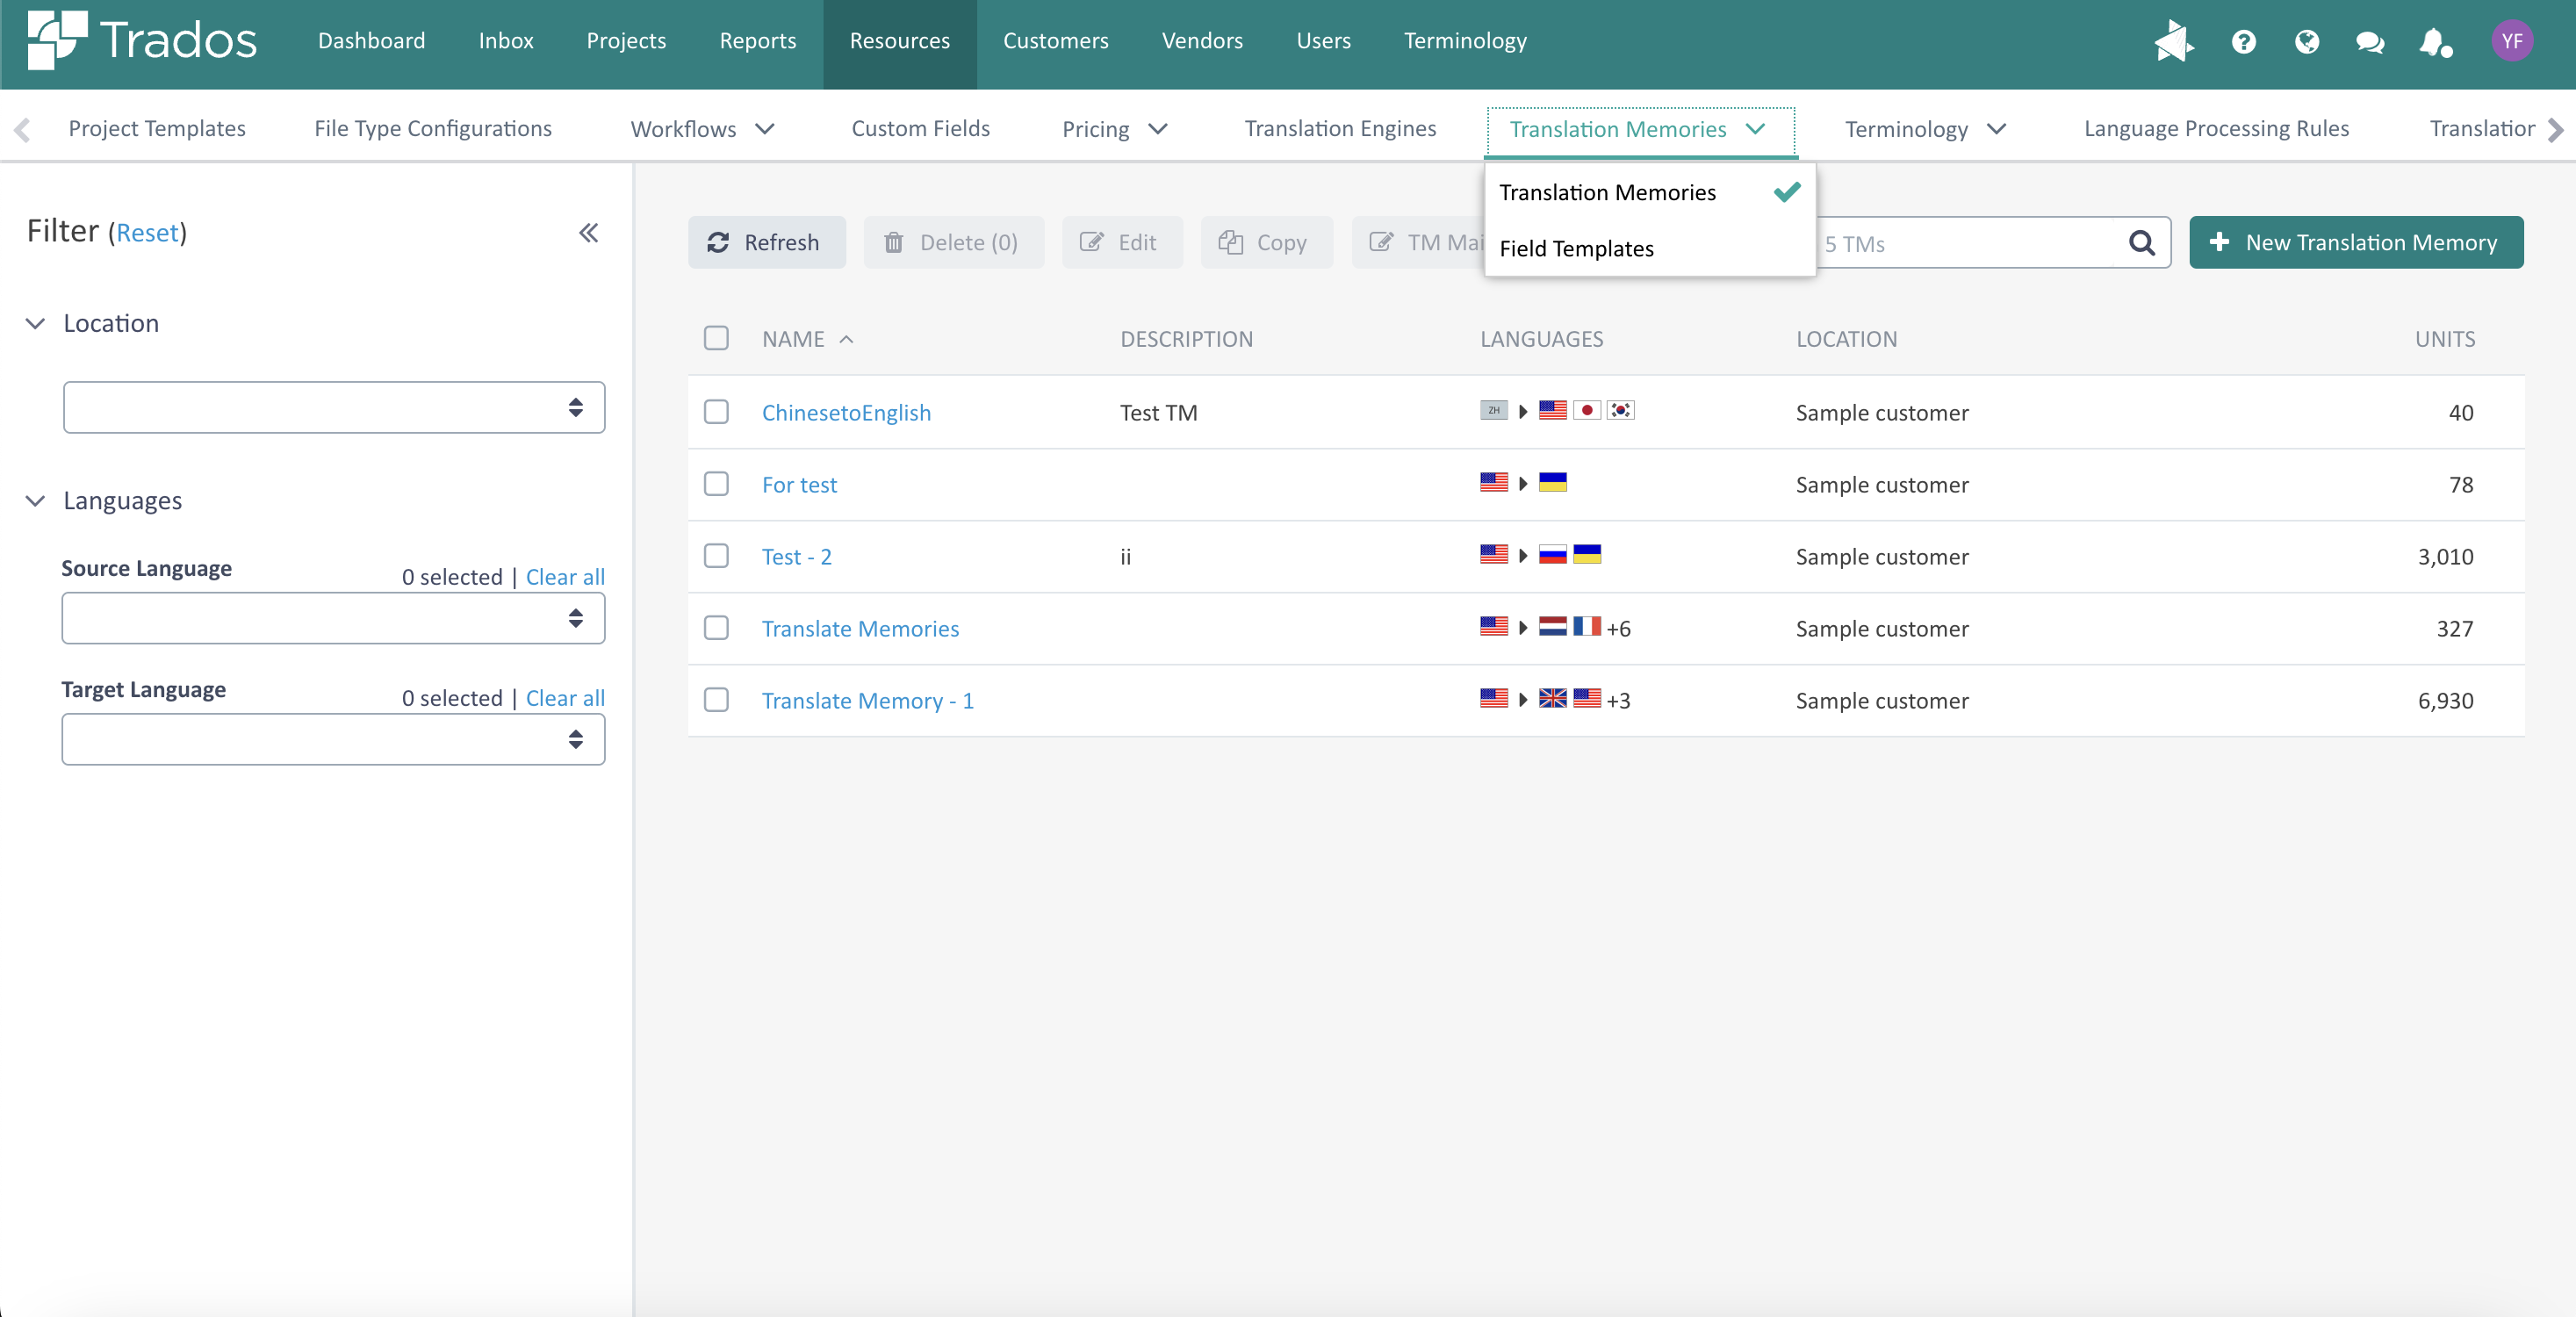Collapse the Location filter section

pyautogui.click(x=35, y=323)
